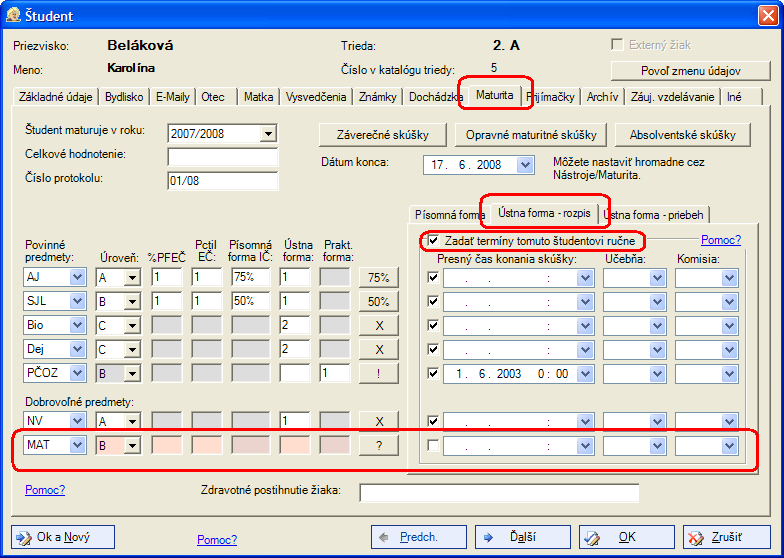The image size is (784, 558).
Task: Select the Matka tab
Action: (x=258, y=97)
